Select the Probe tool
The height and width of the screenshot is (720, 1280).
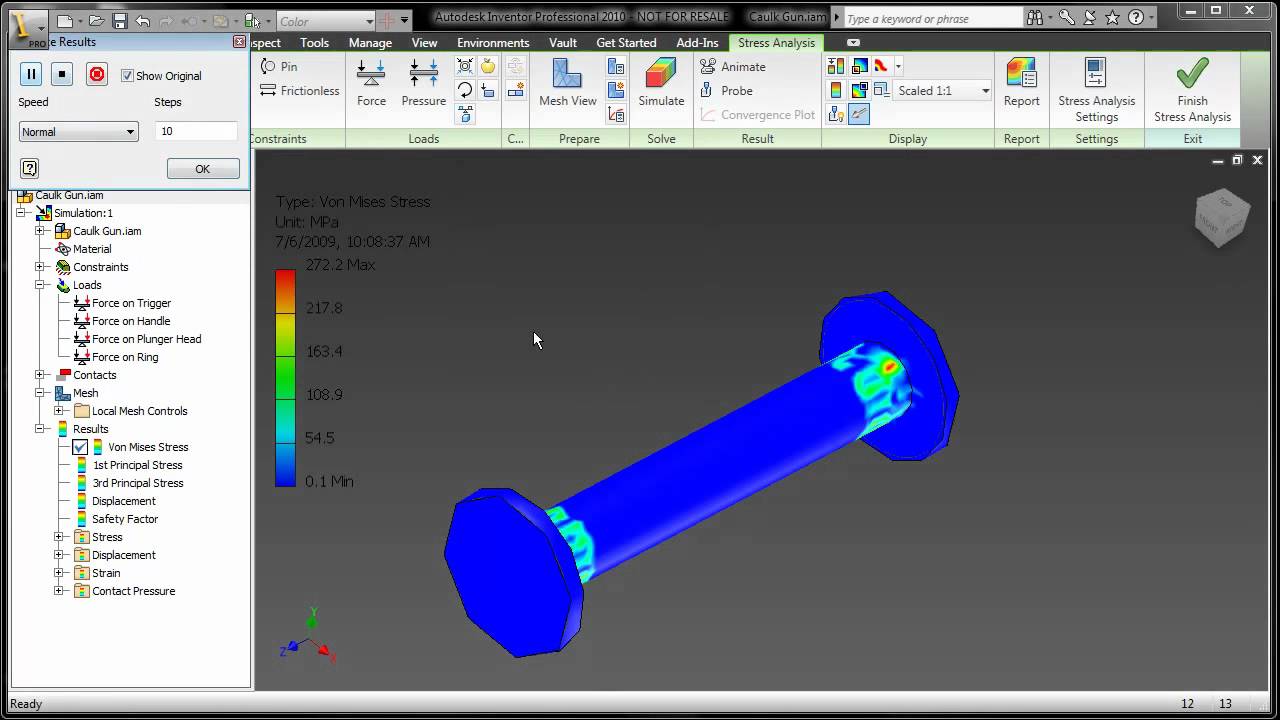tap(727, 91)
